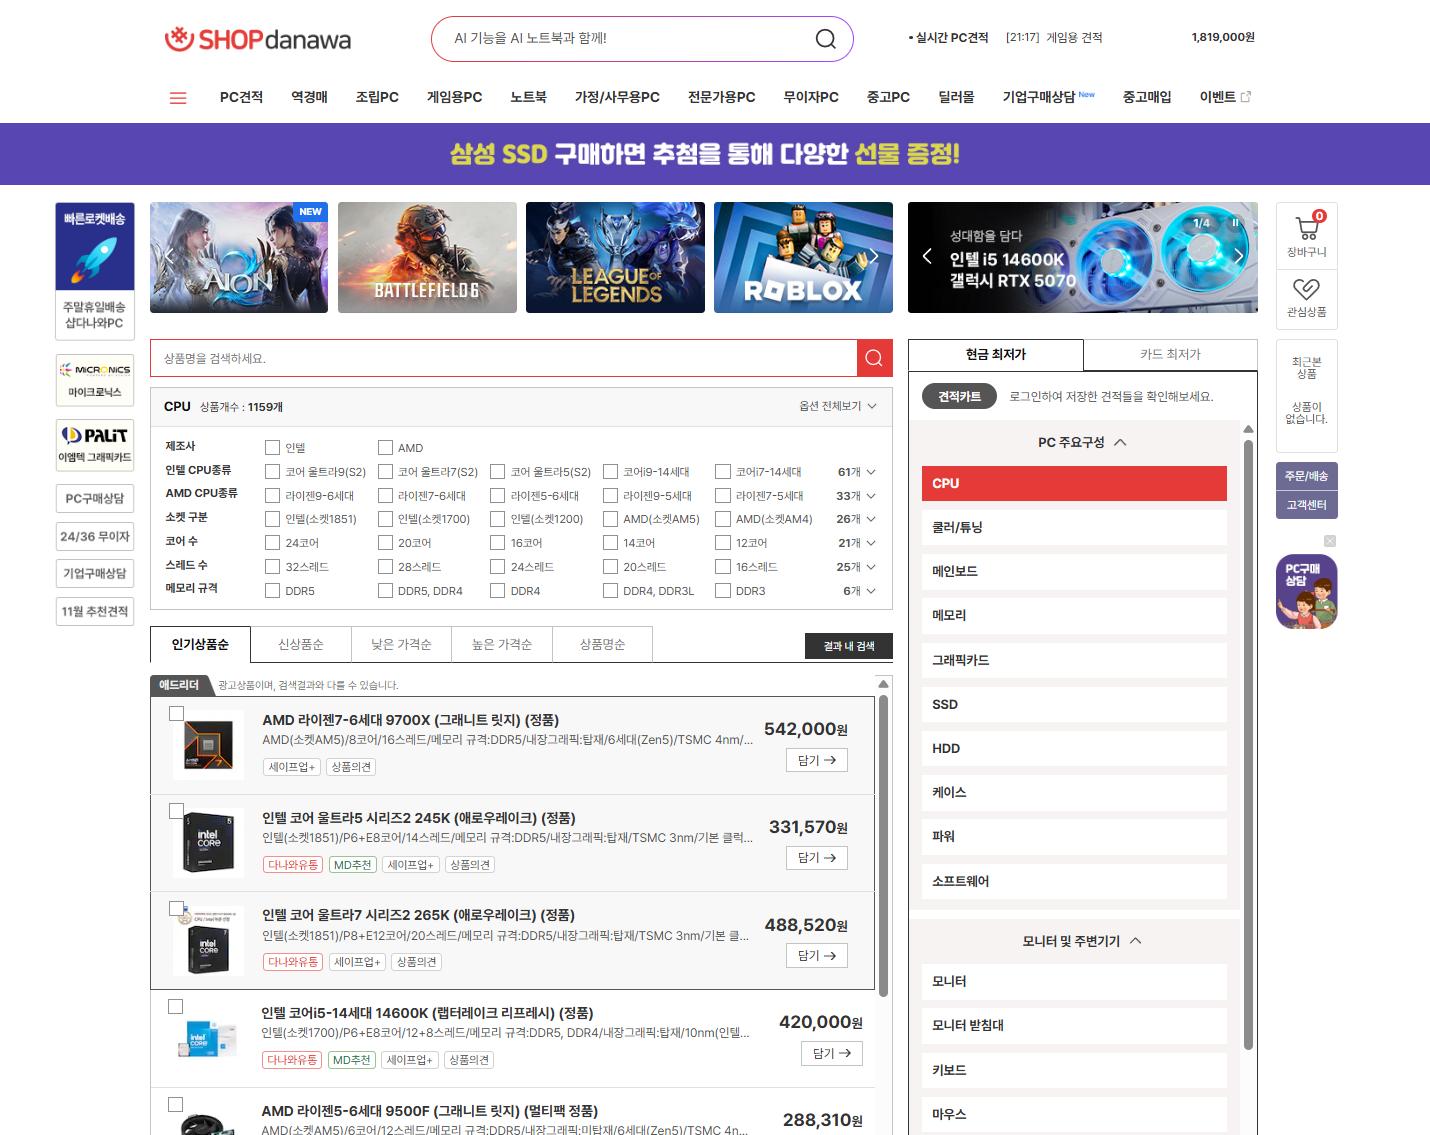Click the SHOPdanawa logo
This screenshot has height=1135, width=1430.
258,40
